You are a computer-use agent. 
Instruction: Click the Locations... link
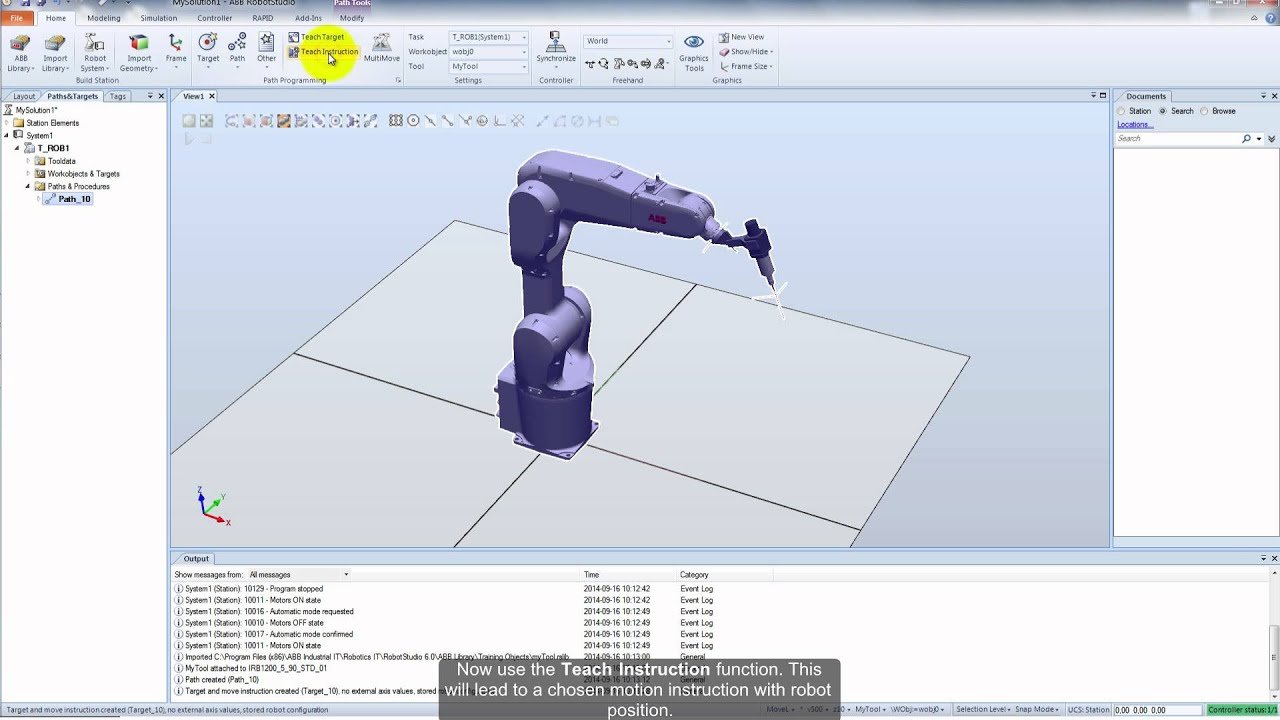(x=1135, y=124)
